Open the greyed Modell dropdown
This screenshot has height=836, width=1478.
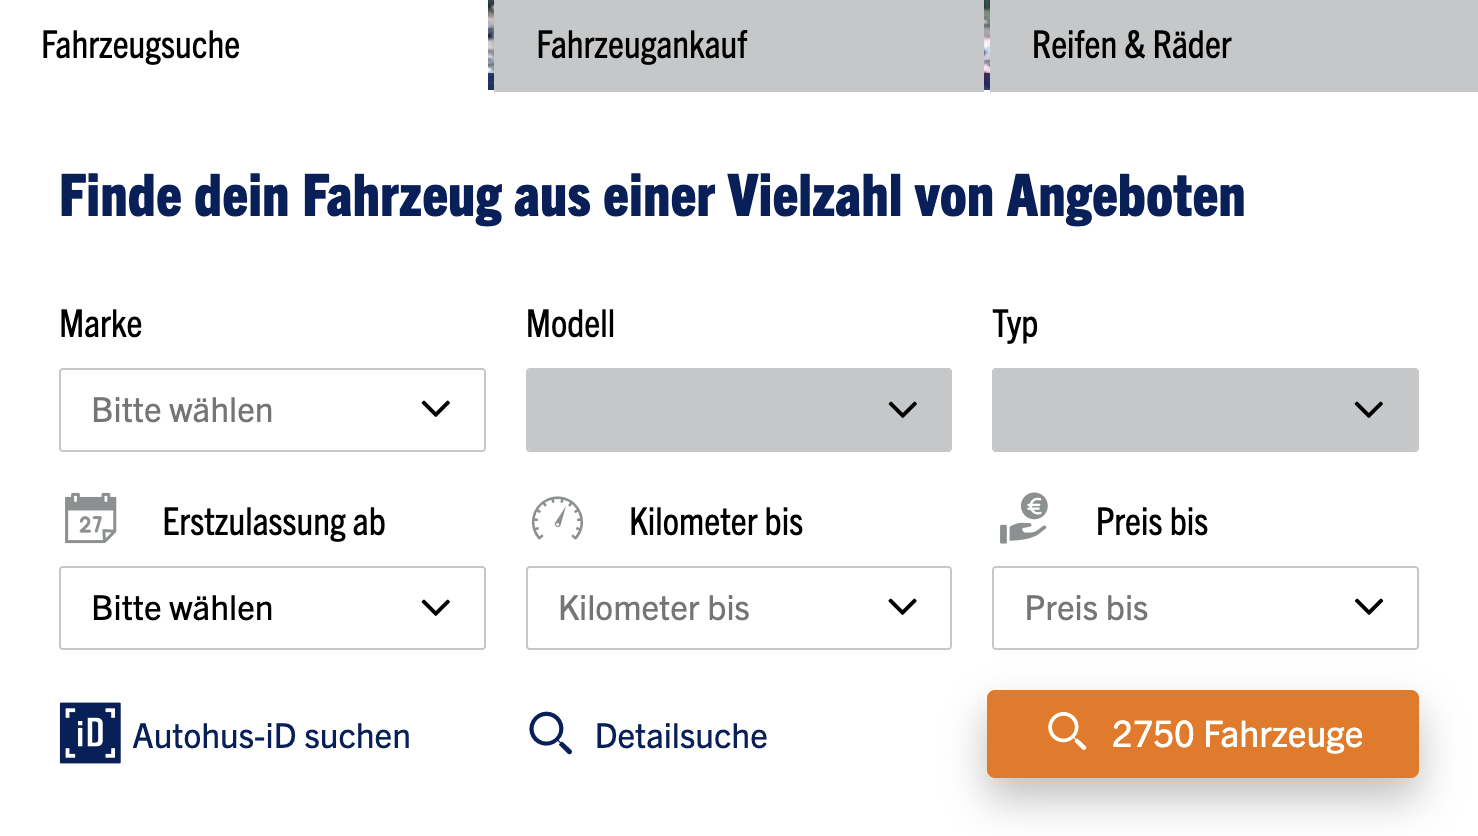738,410
